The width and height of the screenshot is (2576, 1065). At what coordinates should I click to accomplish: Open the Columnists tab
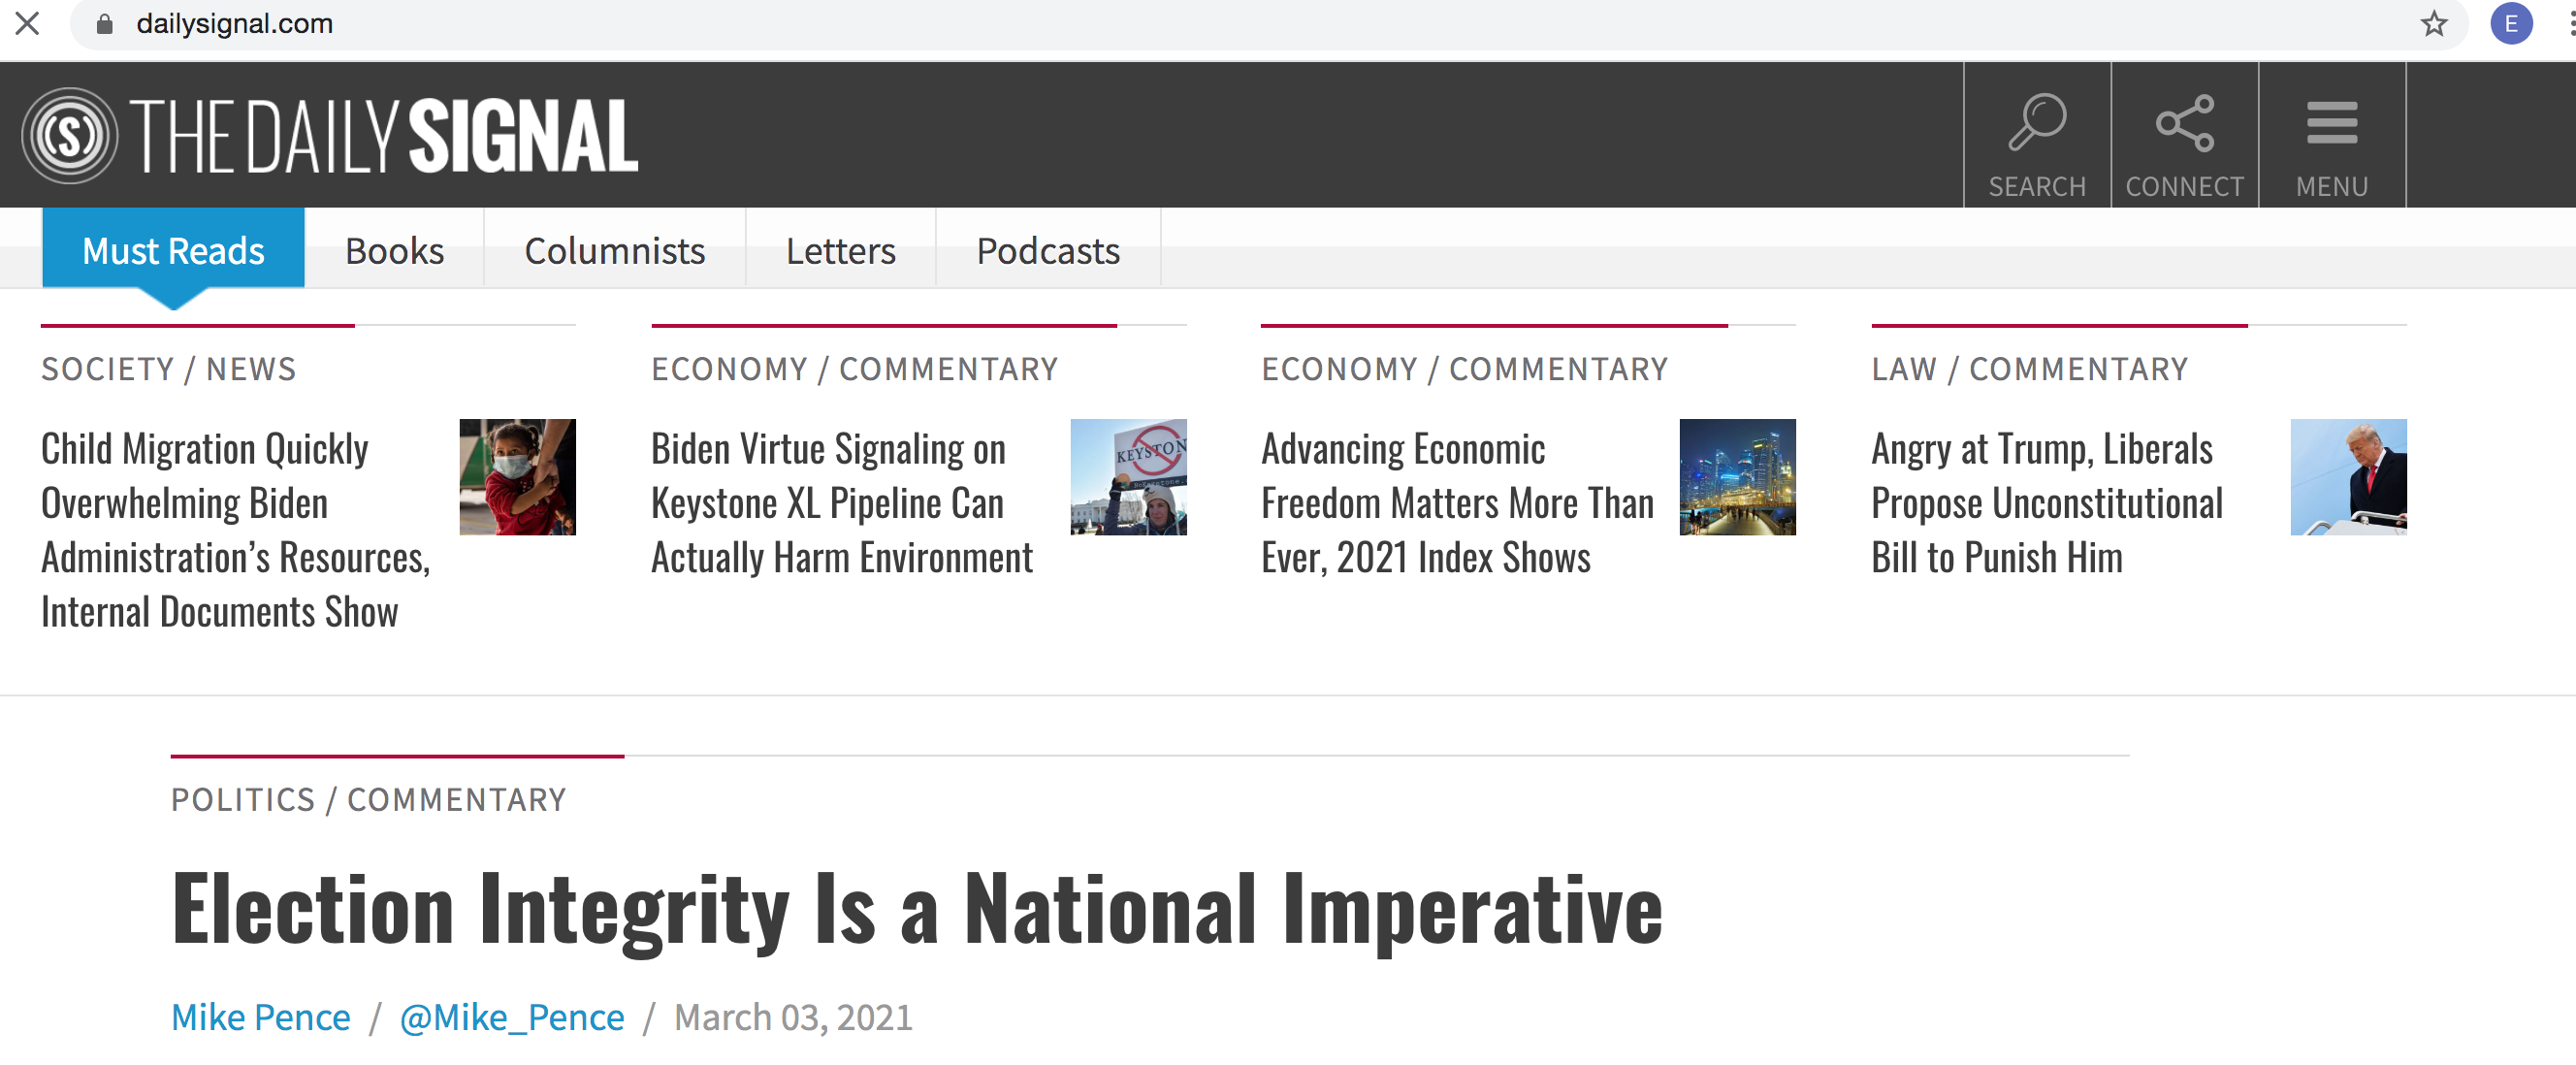[x=614, y=250]
